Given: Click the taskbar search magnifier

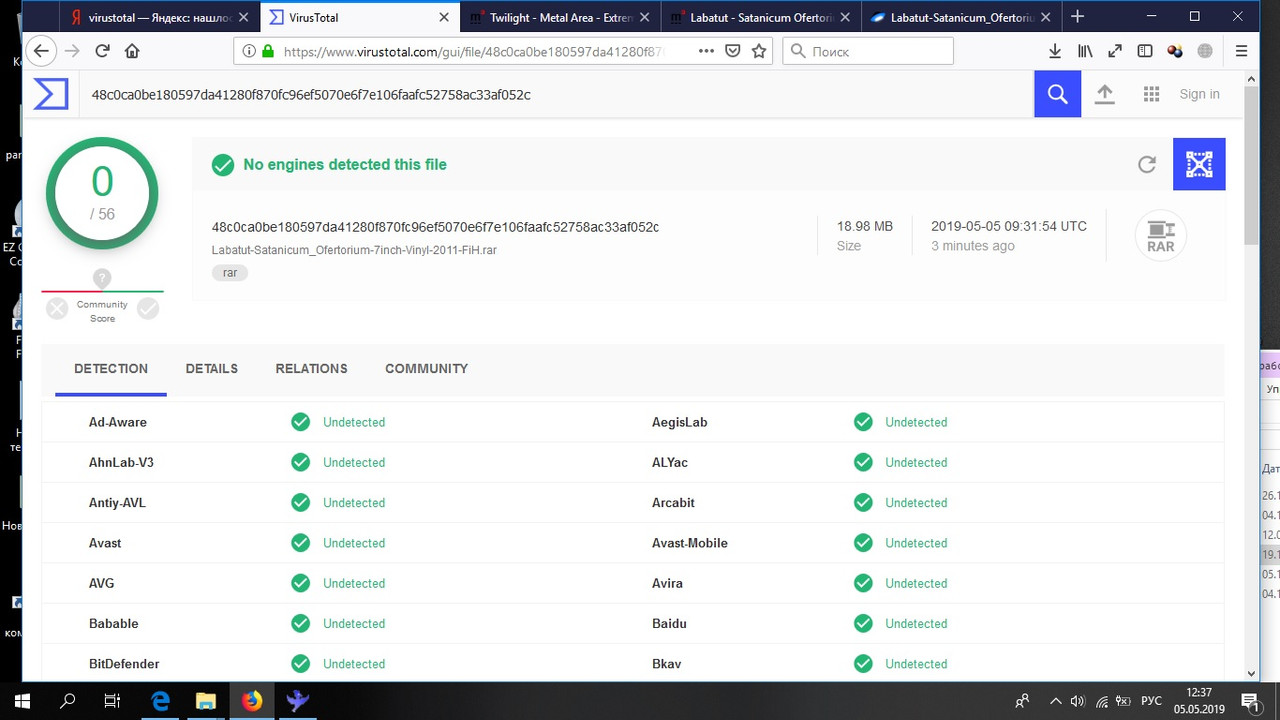Looking at the screenshot, I should point(68,701).
